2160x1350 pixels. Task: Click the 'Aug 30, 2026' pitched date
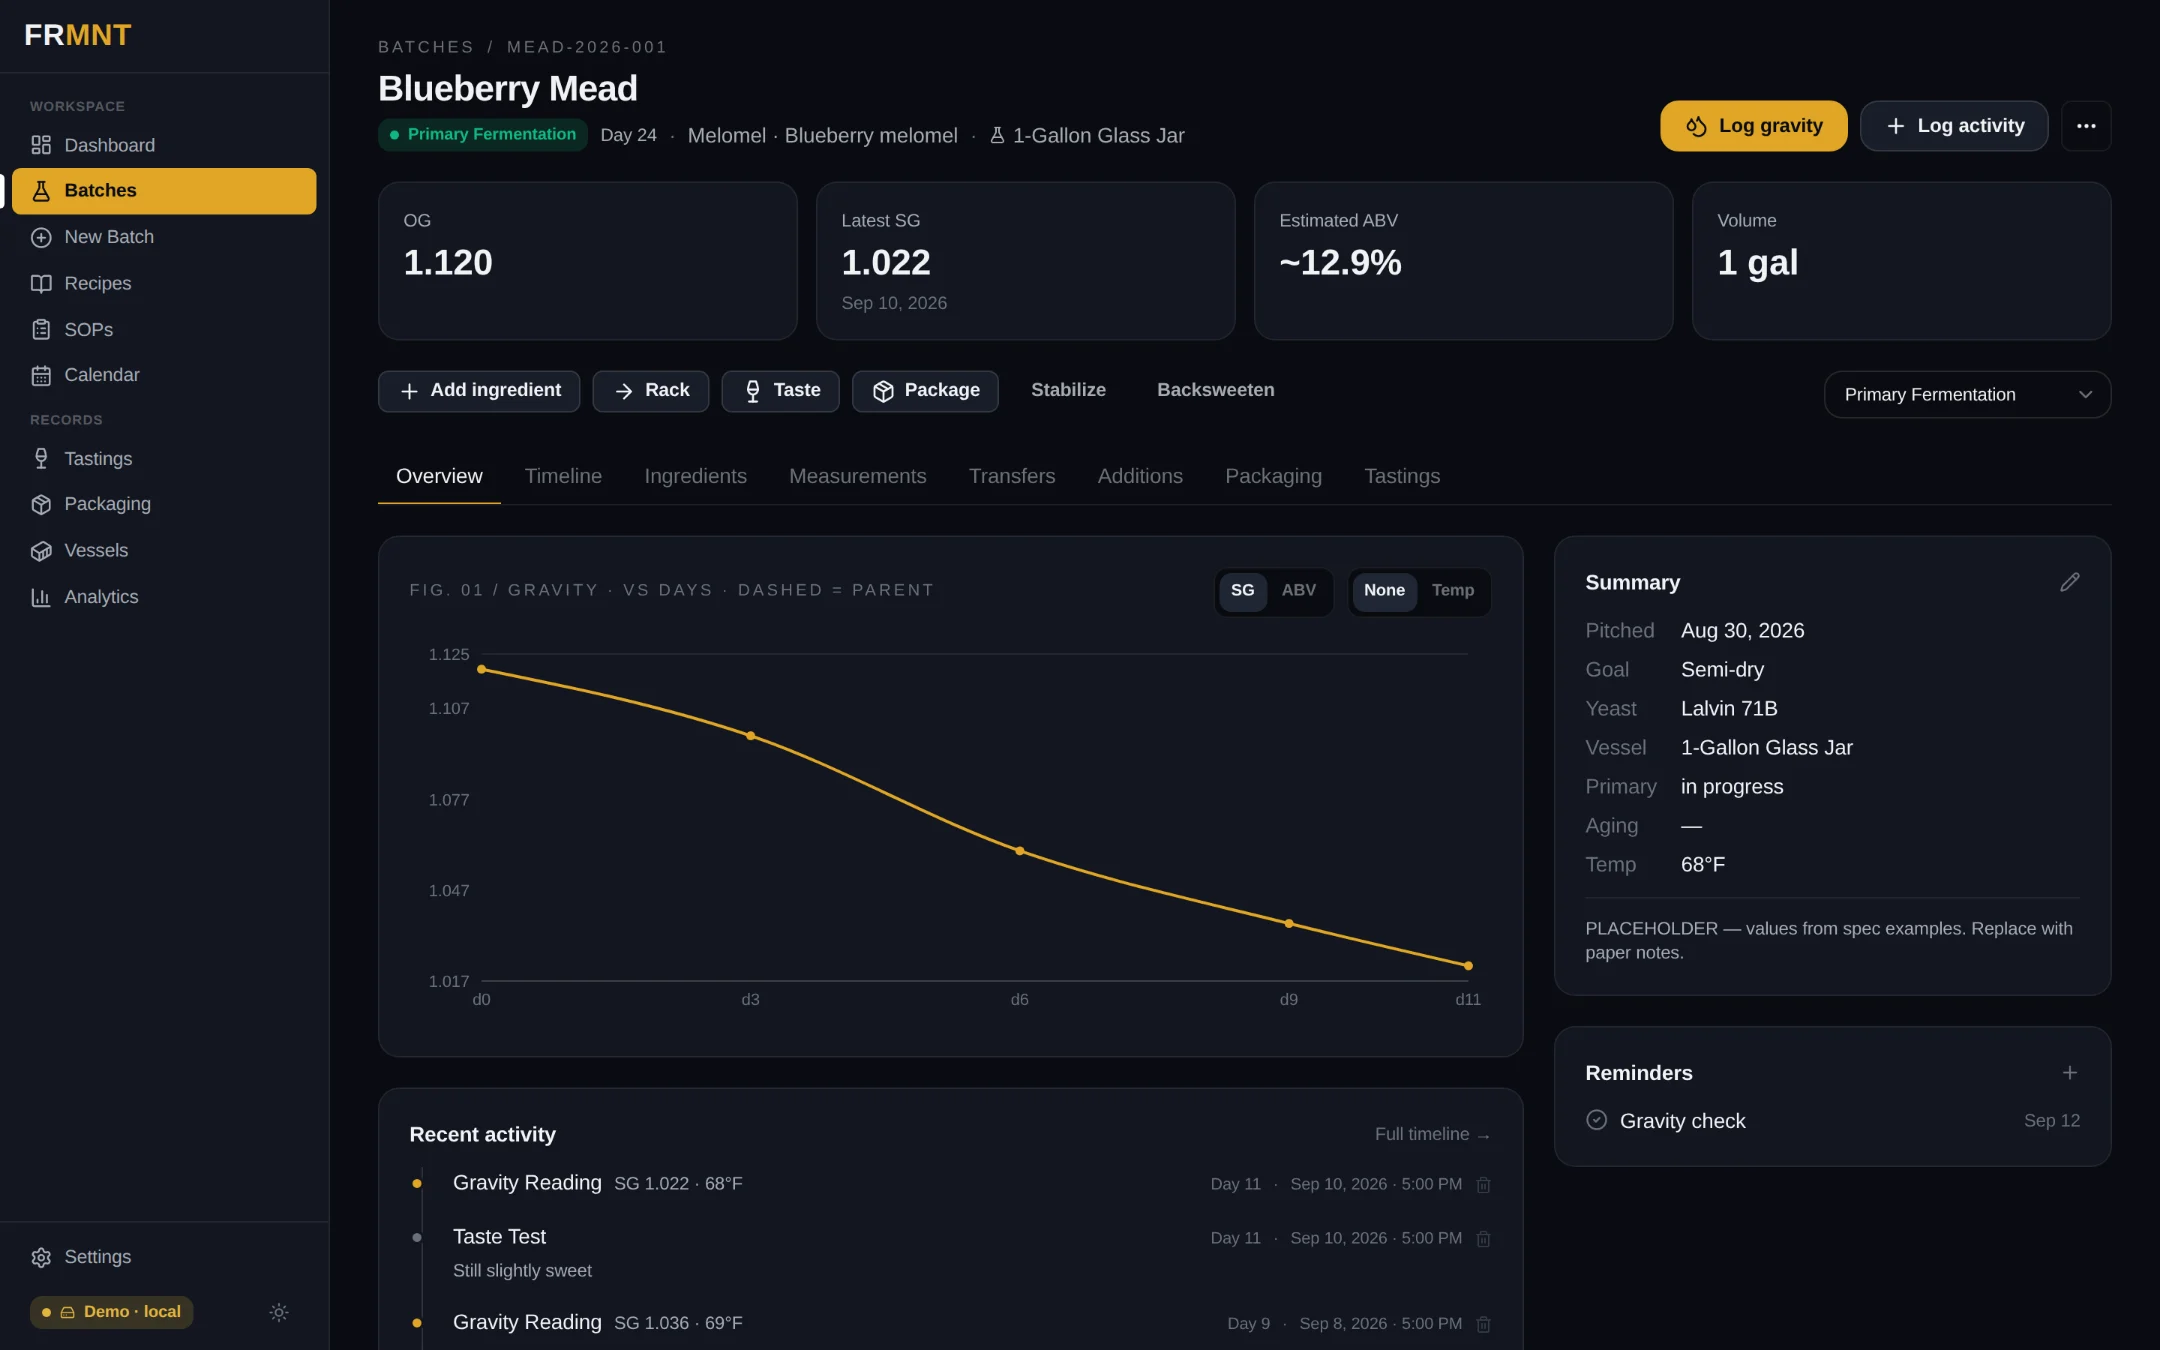tap(1742, 631)
